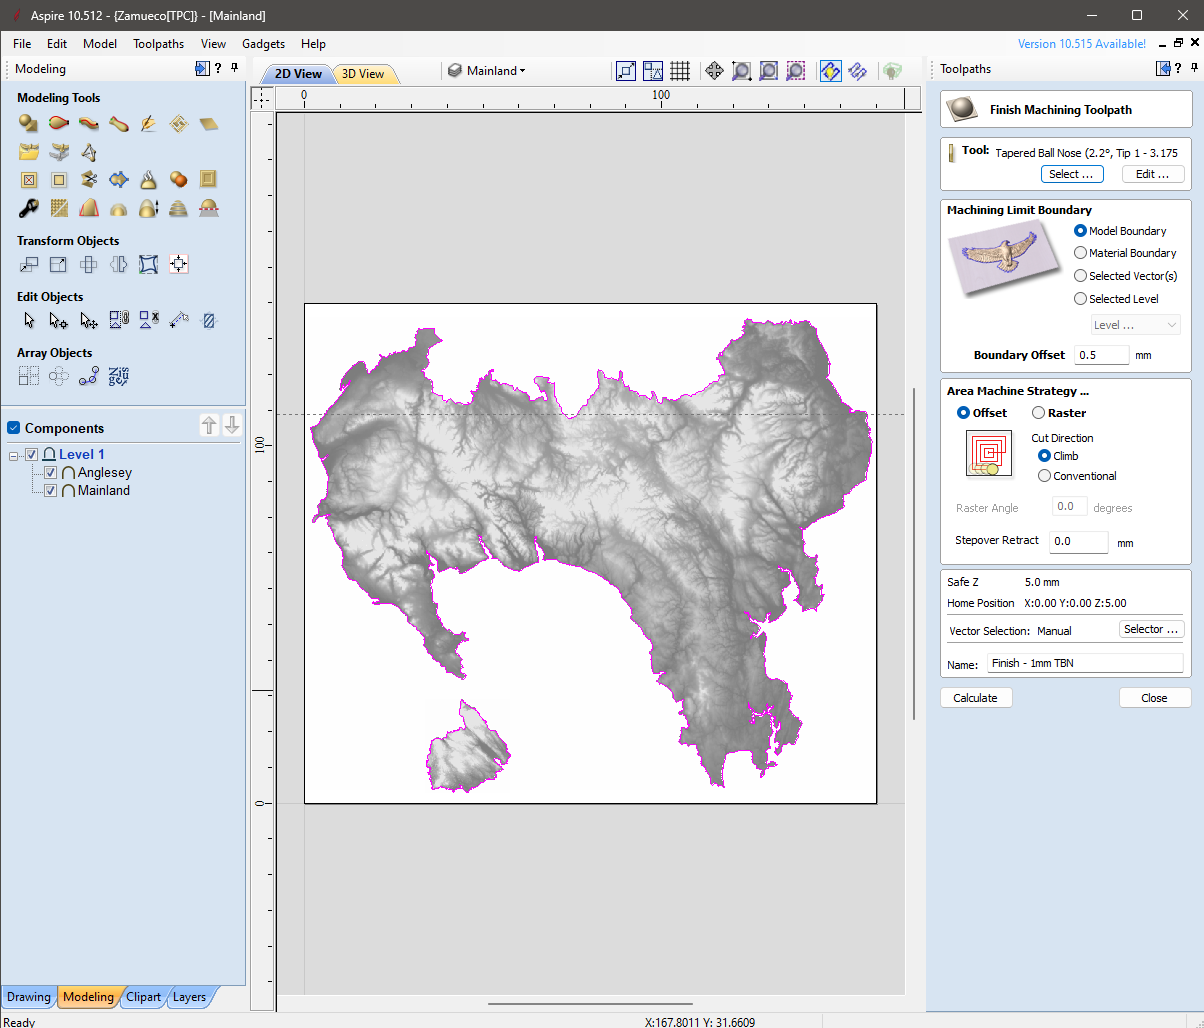Screen dimensions: 1204x1028
Task: Open the Level dropdown in Machining Limit Boundary
Action: [x=1135, y=324]
